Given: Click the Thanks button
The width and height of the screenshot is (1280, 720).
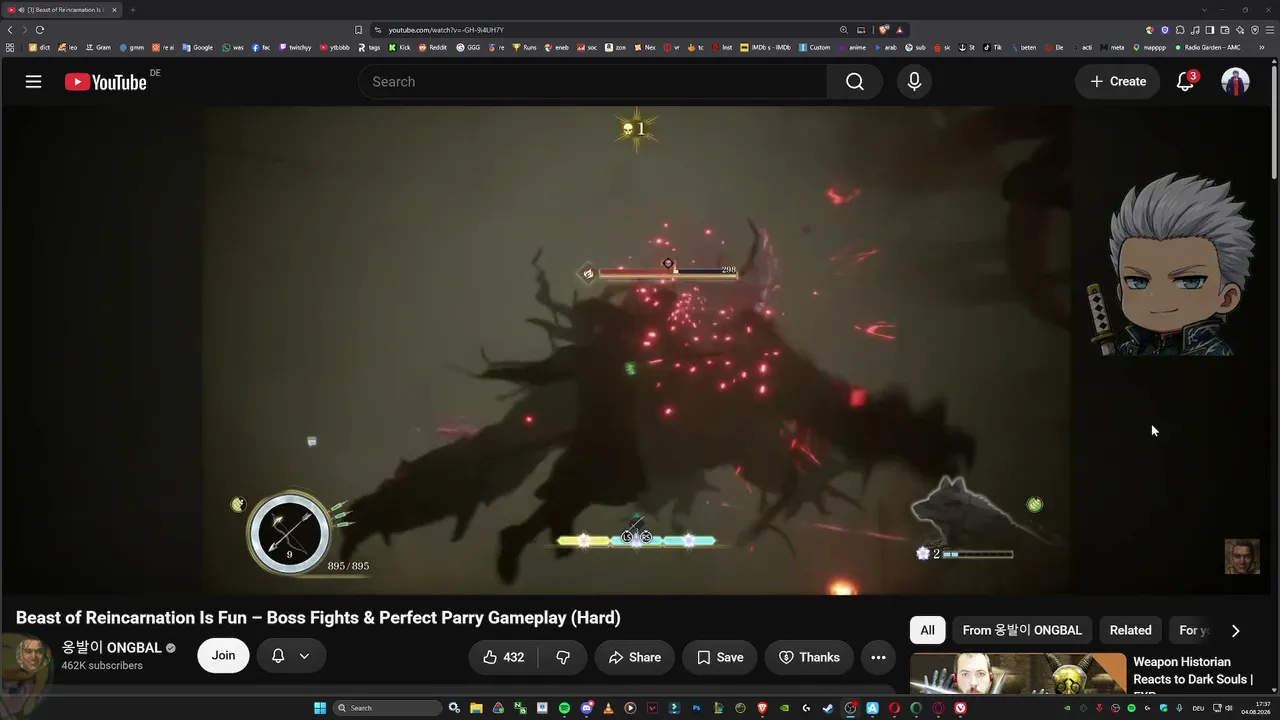Looking at the screenshot, I should click(x=809, y=657).
